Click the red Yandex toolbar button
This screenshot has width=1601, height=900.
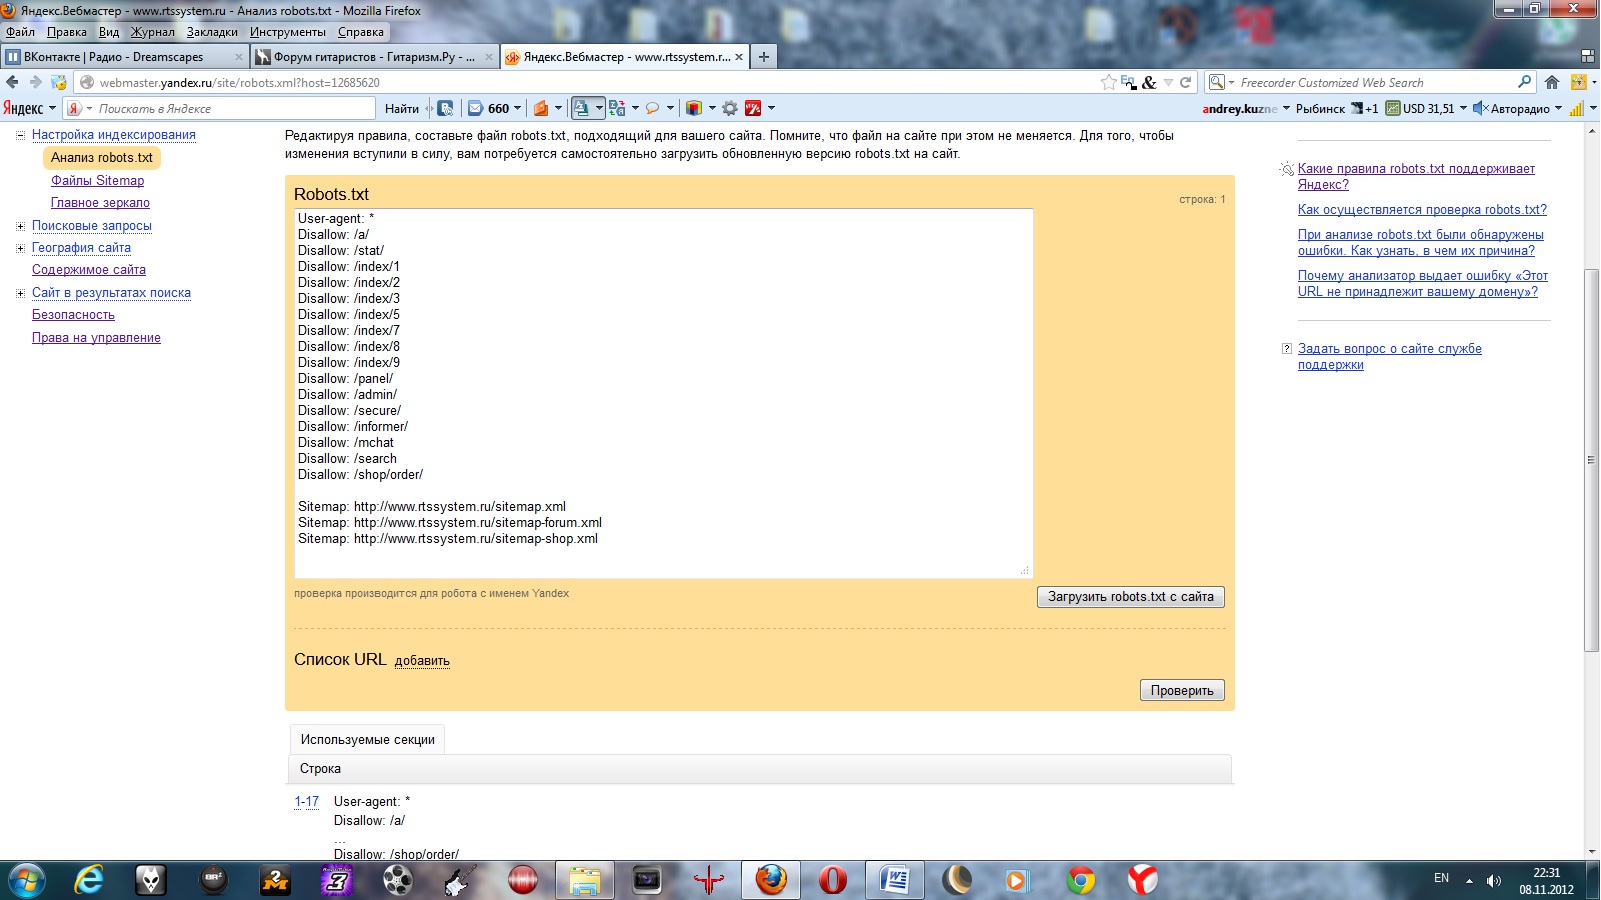753,108
